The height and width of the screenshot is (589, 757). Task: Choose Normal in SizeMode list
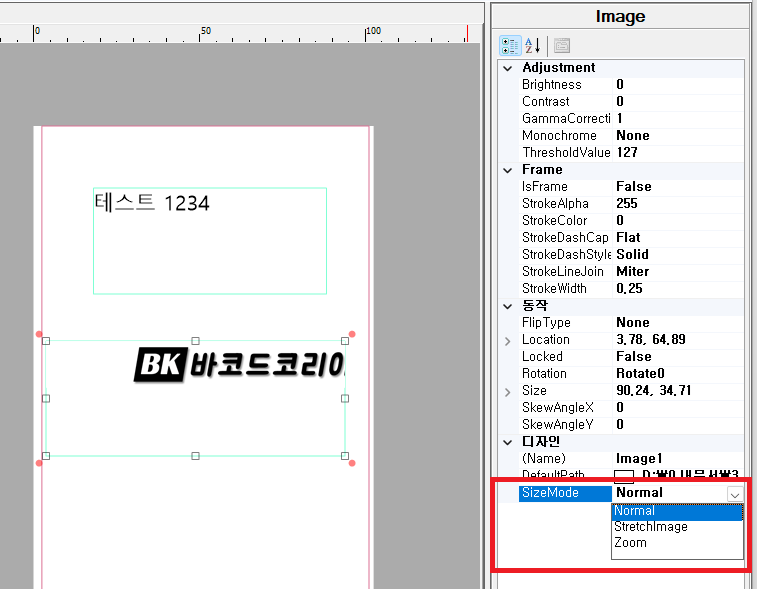(x=677, y=511)
